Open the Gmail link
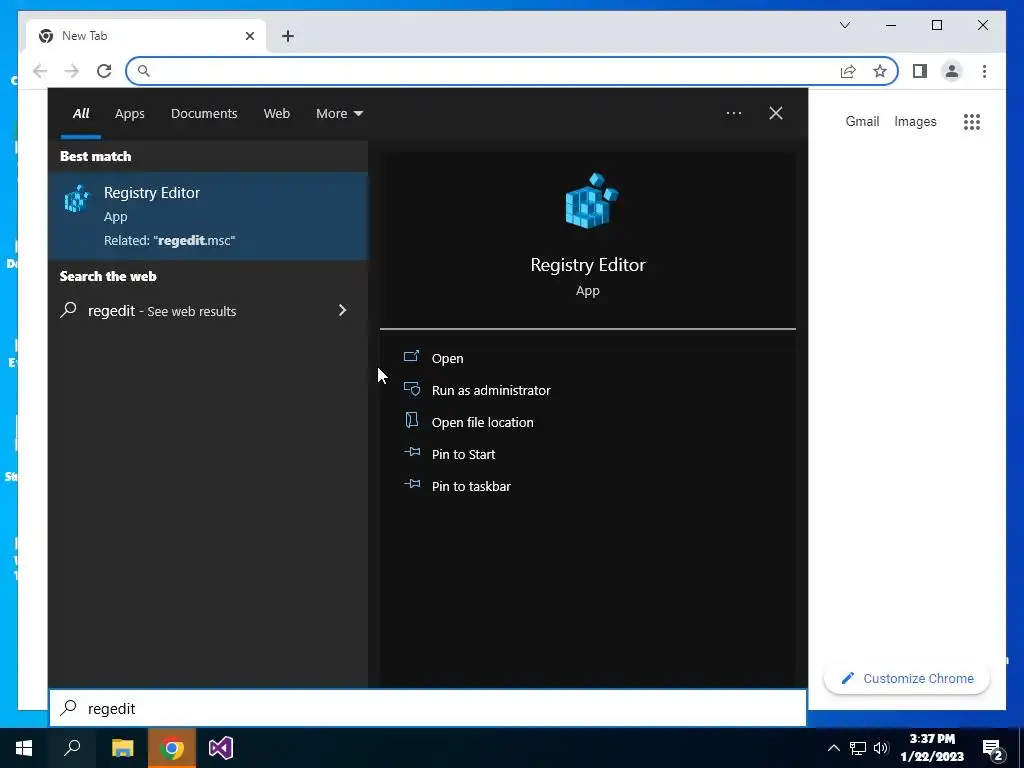1024x768 pixels. (x=862, y=121)
